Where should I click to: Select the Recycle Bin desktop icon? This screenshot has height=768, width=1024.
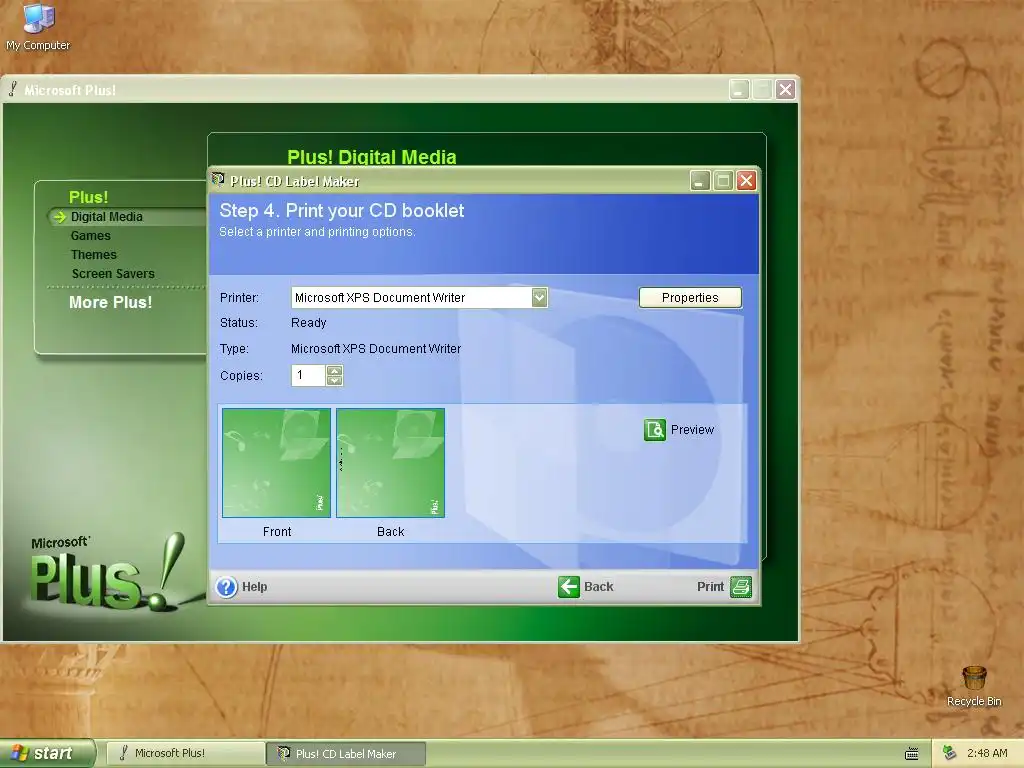coord(974,686)
